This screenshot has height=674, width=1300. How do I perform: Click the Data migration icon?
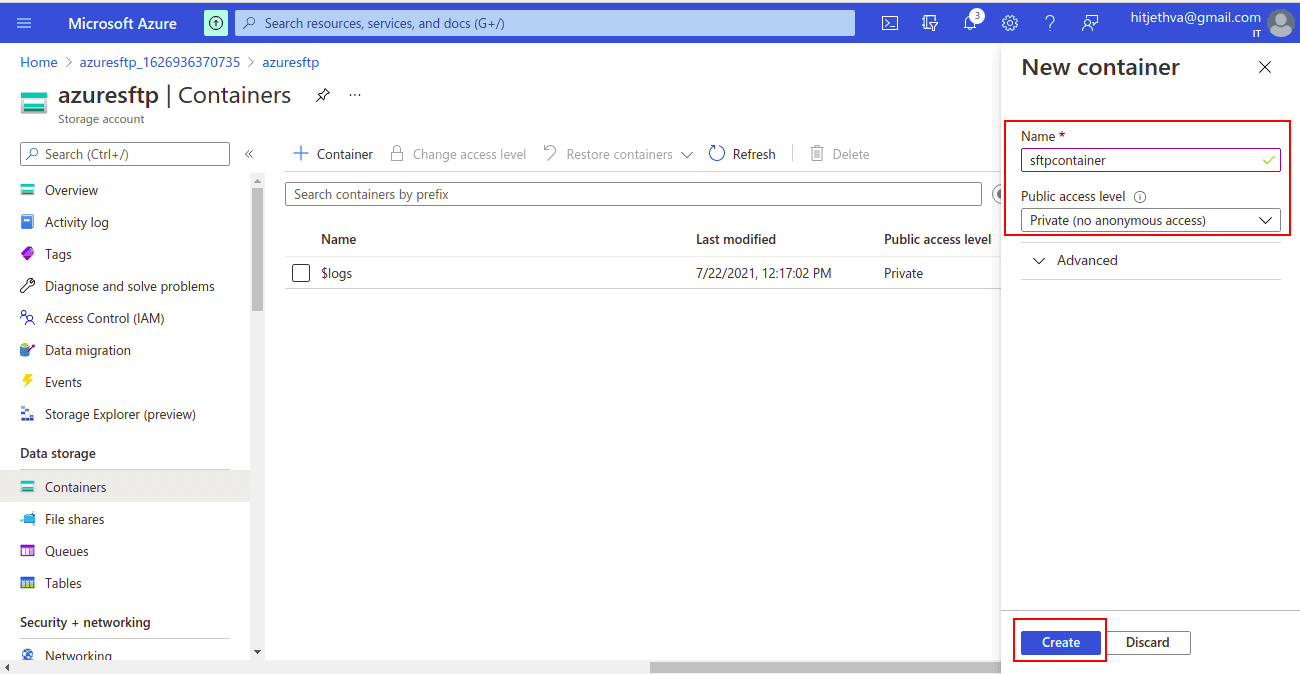[28, 350]
